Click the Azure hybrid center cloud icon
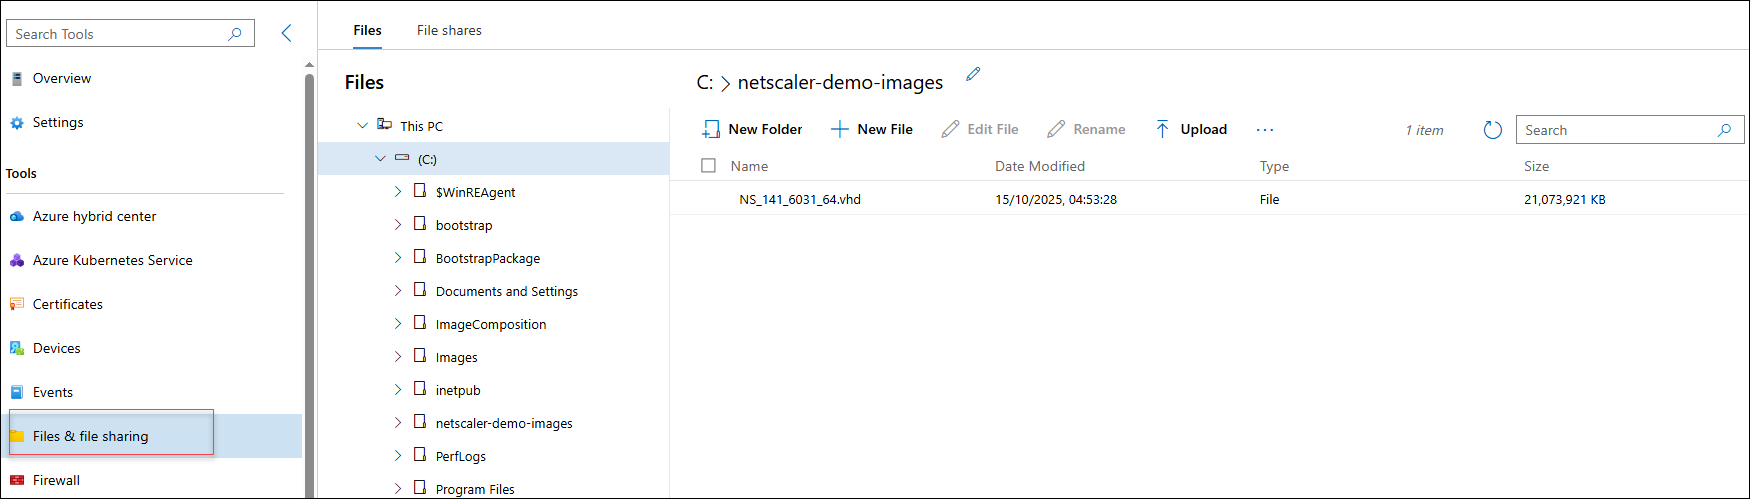The height and width of the screenshot is (499, 1750). pyautogui.click(x=17, y=216)
